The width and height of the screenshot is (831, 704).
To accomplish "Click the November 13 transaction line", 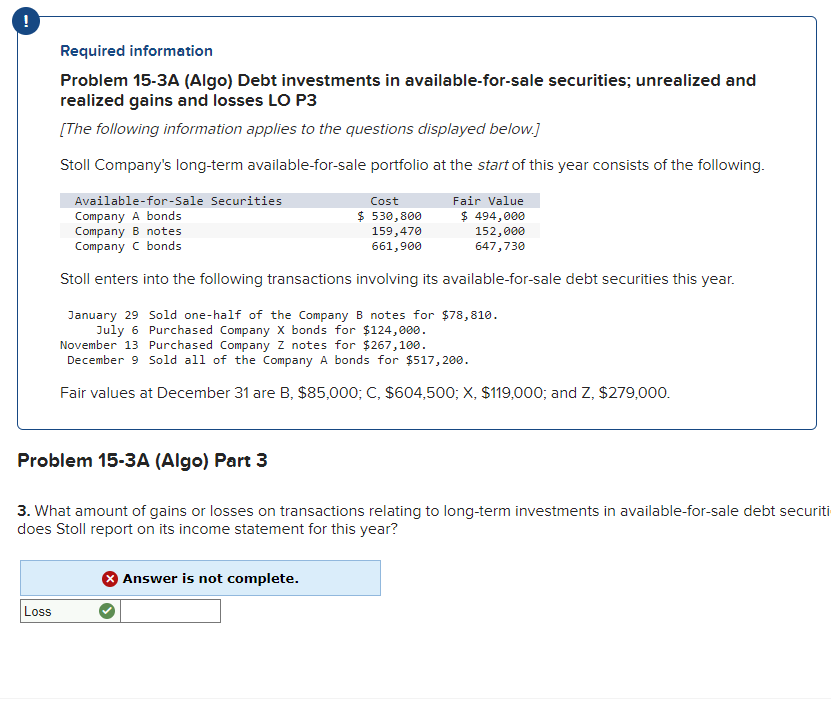I will [243, 345].
